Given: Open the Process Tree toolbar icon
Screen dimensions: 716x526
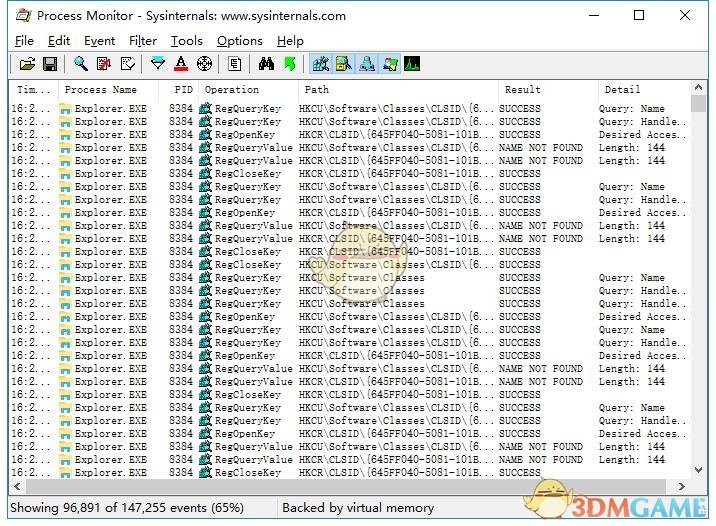Looking at the screenshot, I should point(234,64).
